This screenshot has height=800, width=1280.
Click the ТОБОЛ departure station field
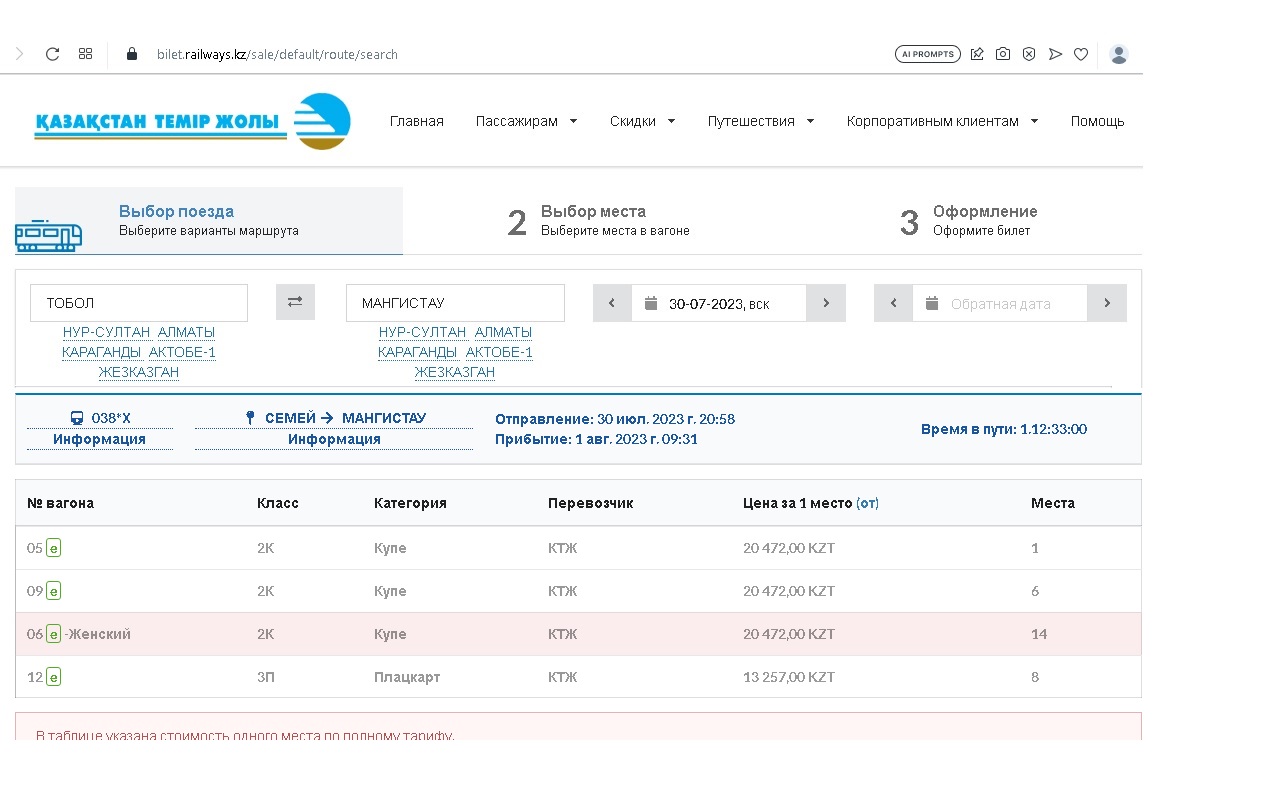point(139,303)
